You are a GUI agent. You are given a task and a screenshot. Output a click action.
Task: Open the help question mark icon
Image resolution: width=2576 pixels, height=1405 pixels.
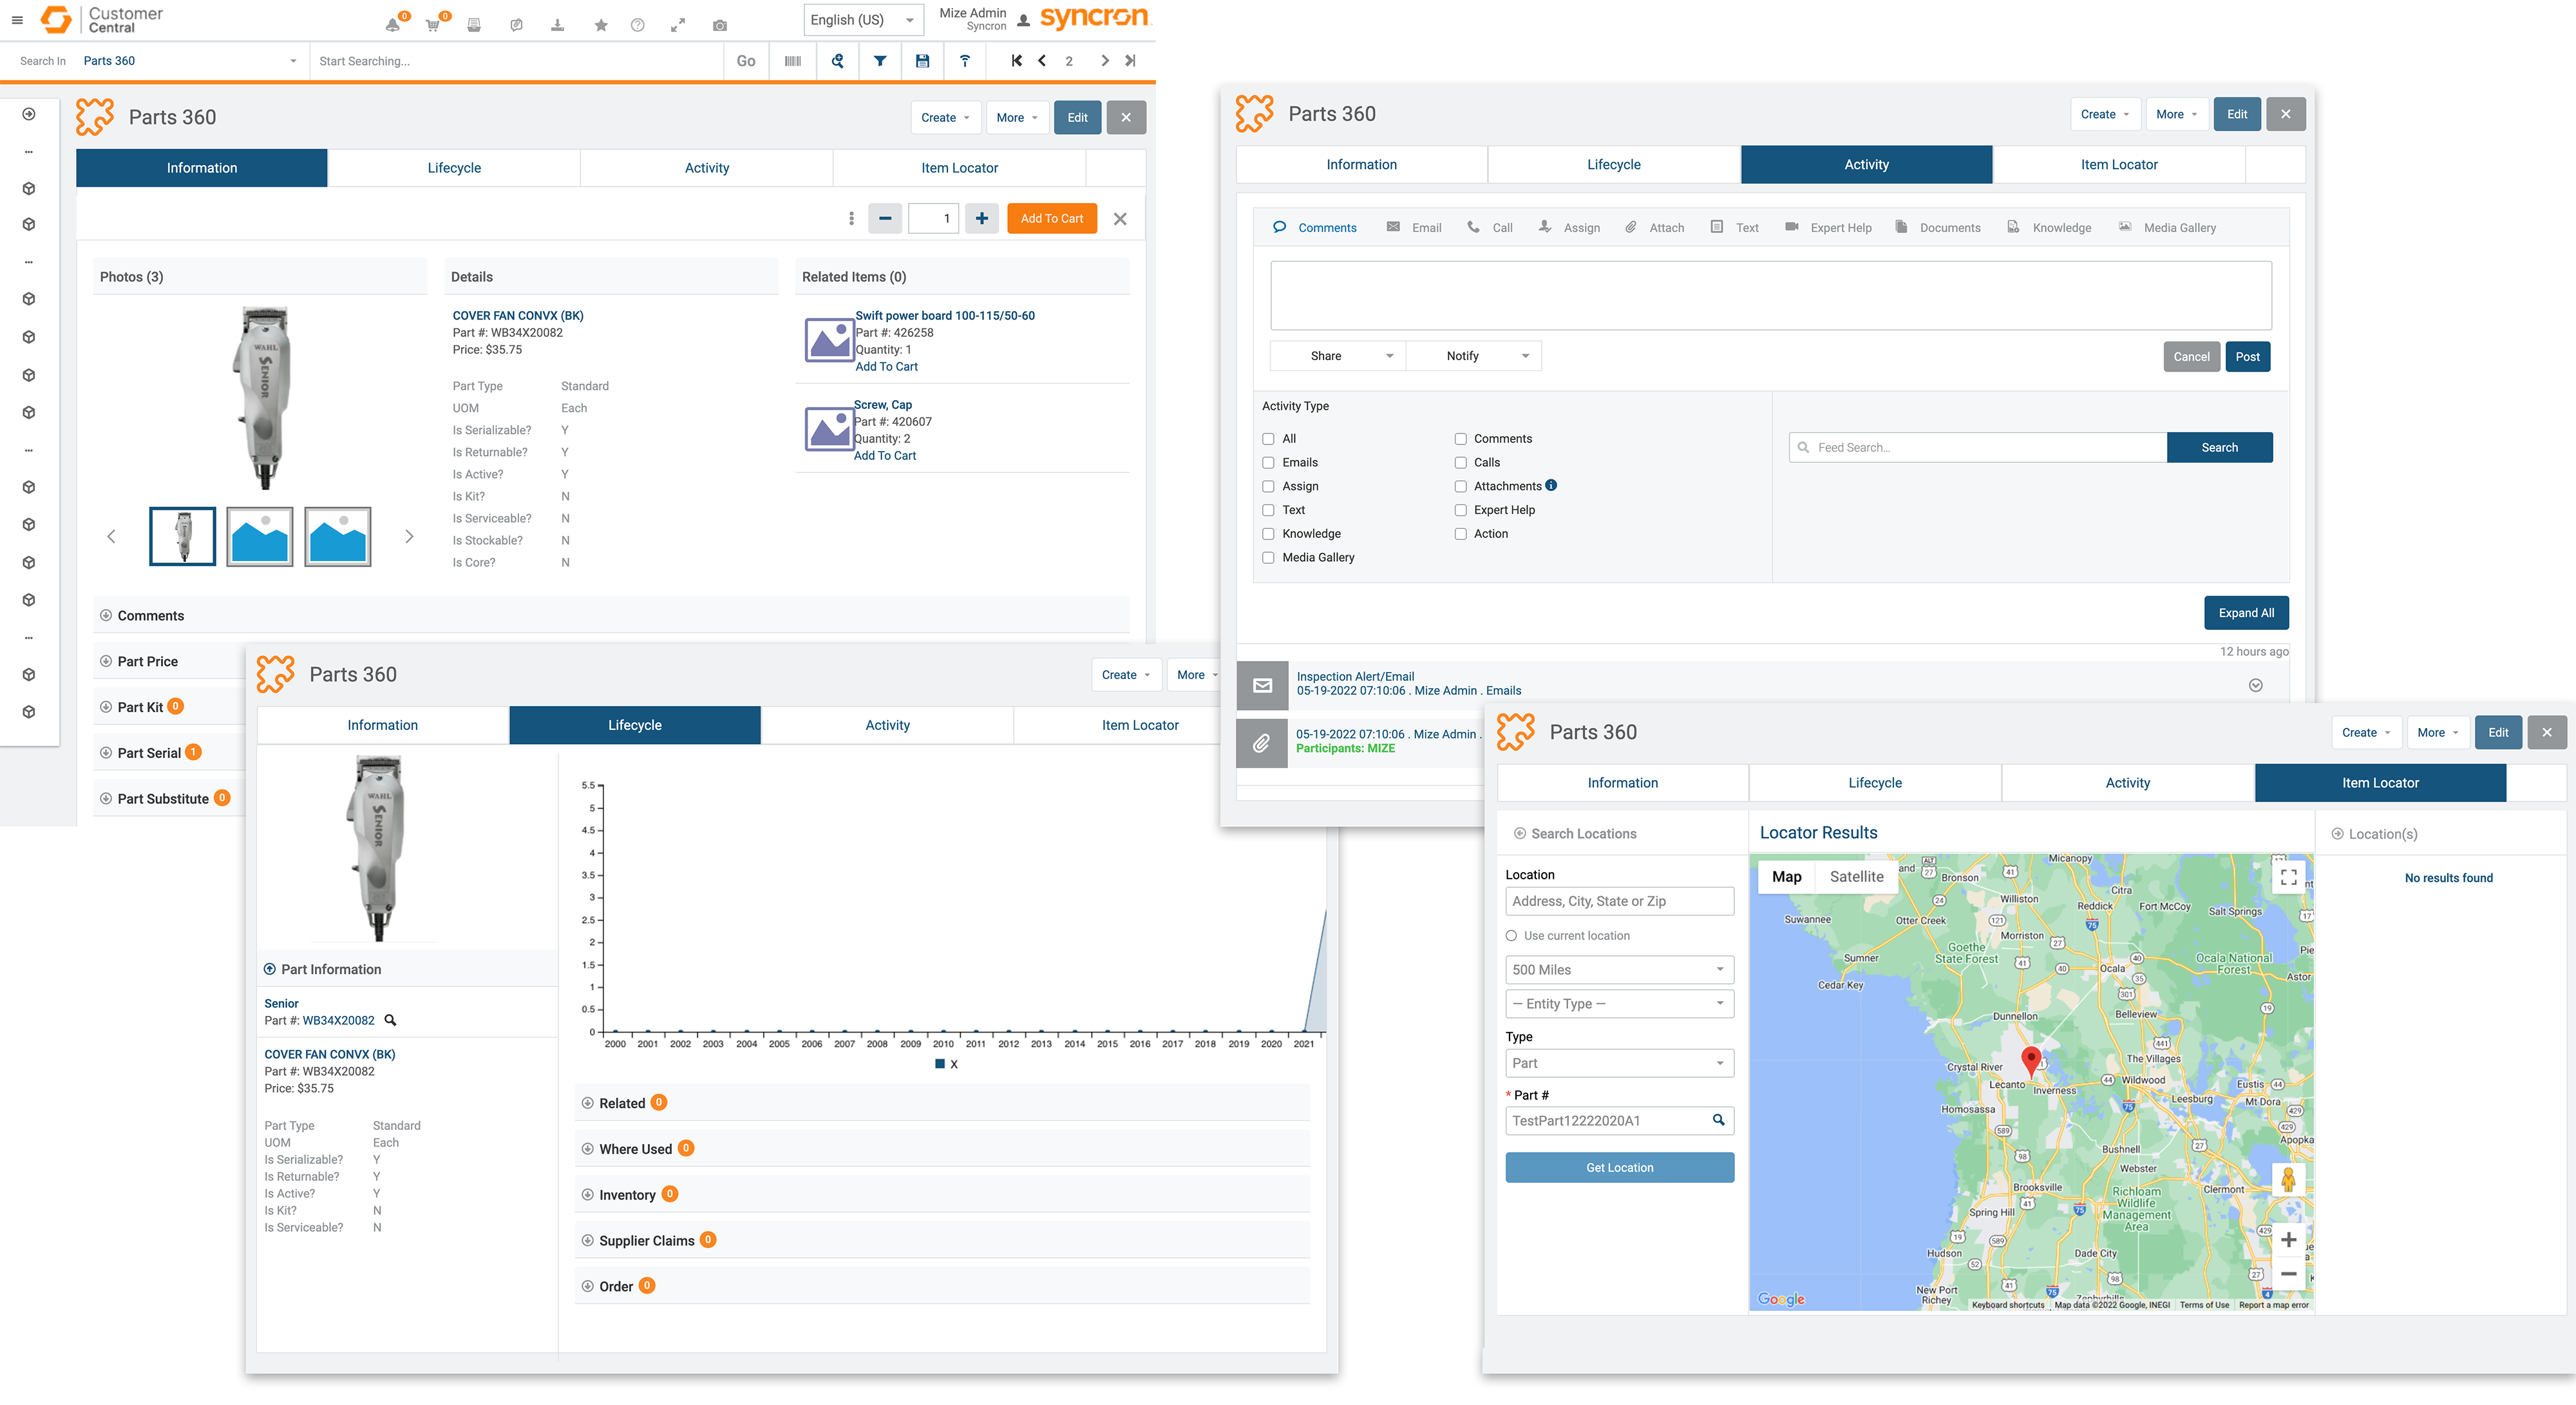(x=638, y=25)
